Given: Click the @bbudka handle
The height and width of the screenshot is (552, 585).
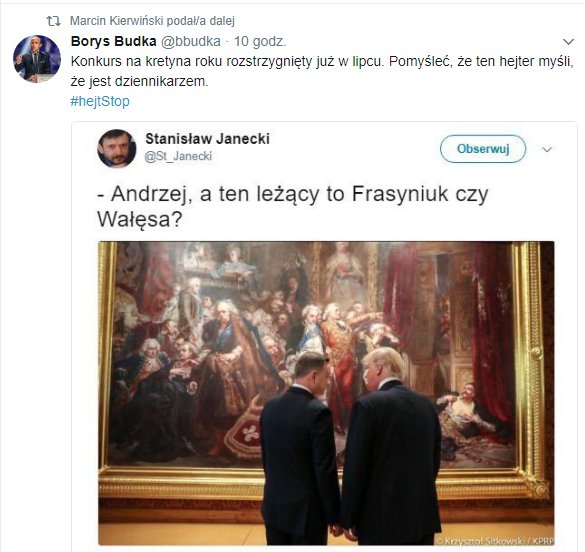Looking at the screenshot, I should (191, 41).
